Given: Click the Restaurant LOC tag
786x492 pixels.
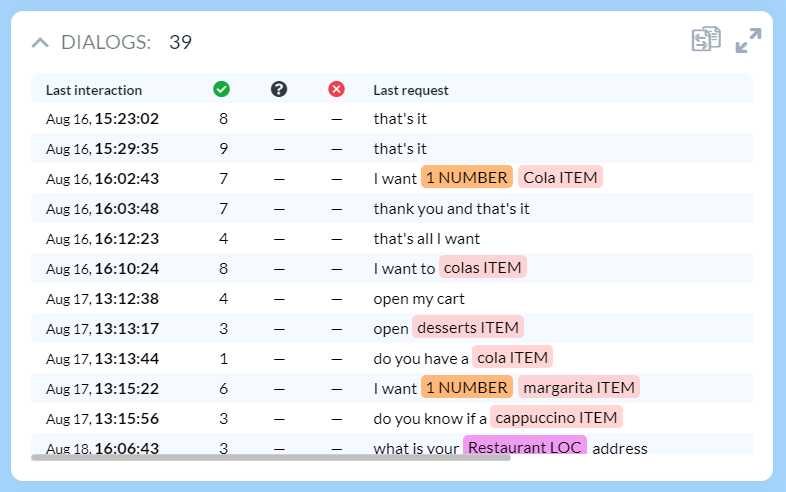Looking at the screenshot, I should [525, 448].
